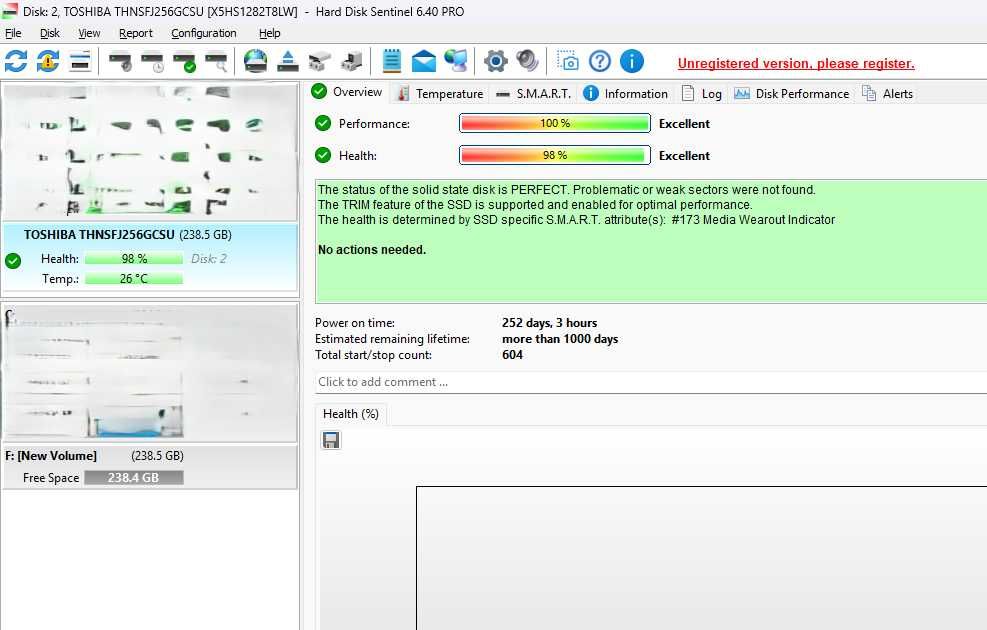Image resolution: width=987 pixels, height=630 pixels.
Task: Open settings via the gear icon
Action: click(x=495, y=61)
